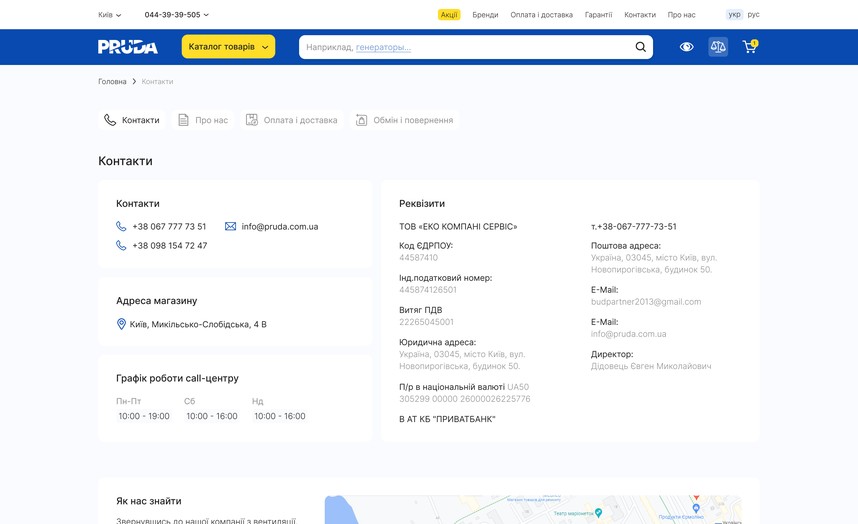Viewport: 858px width, 524px height.
Task: Click В АТ КБ "ПРИВАТБАНК" text
Action: 447,419
